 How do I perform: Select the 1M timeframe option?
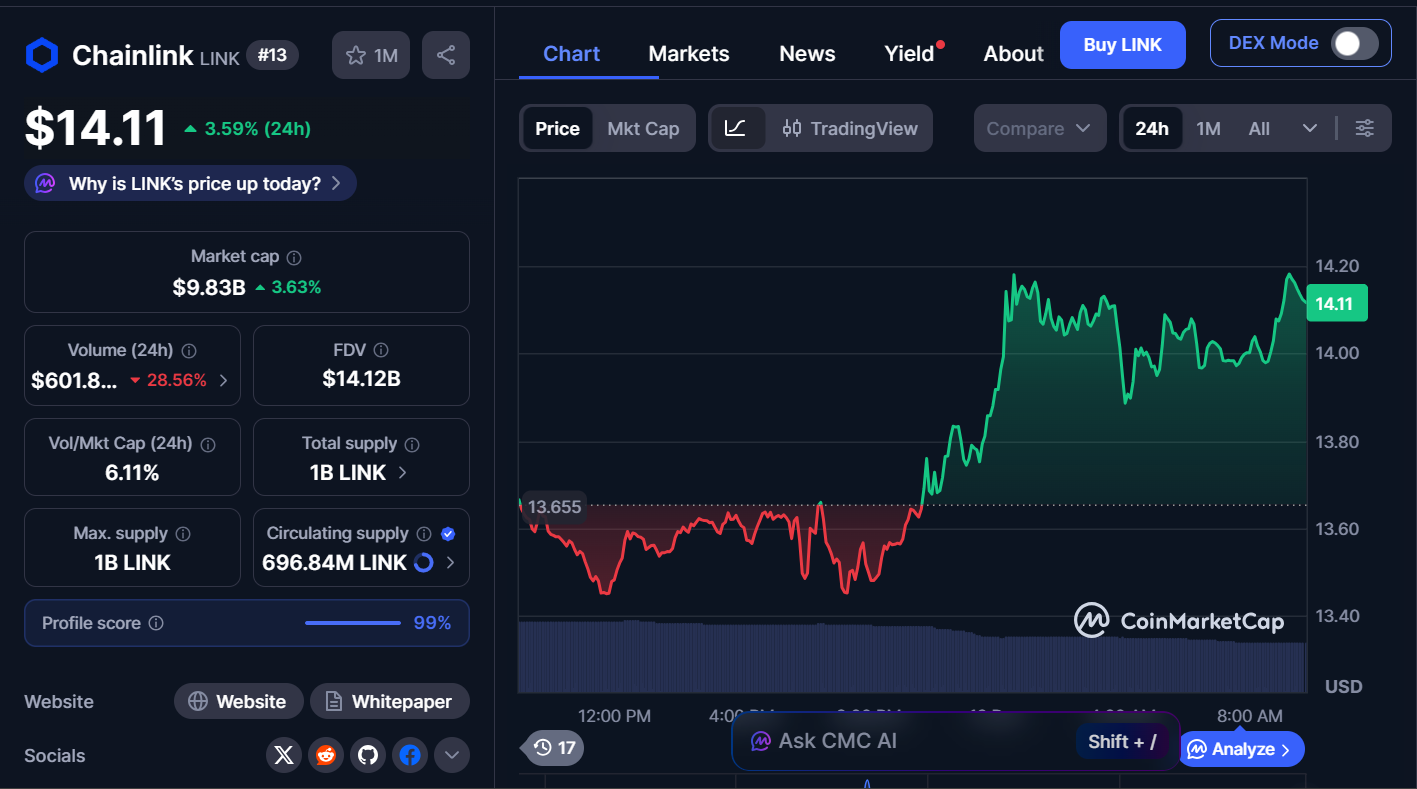pyautogui.click(x=1208, y=128)
